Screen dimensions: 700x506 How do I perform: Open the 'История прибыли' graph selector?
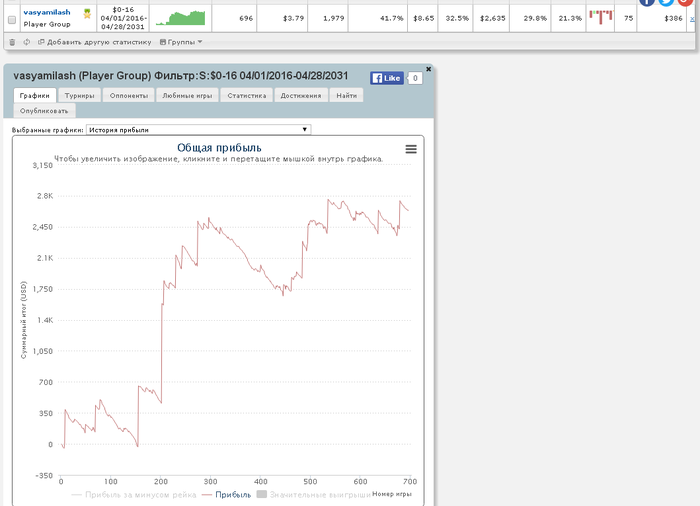pos(199,130)
